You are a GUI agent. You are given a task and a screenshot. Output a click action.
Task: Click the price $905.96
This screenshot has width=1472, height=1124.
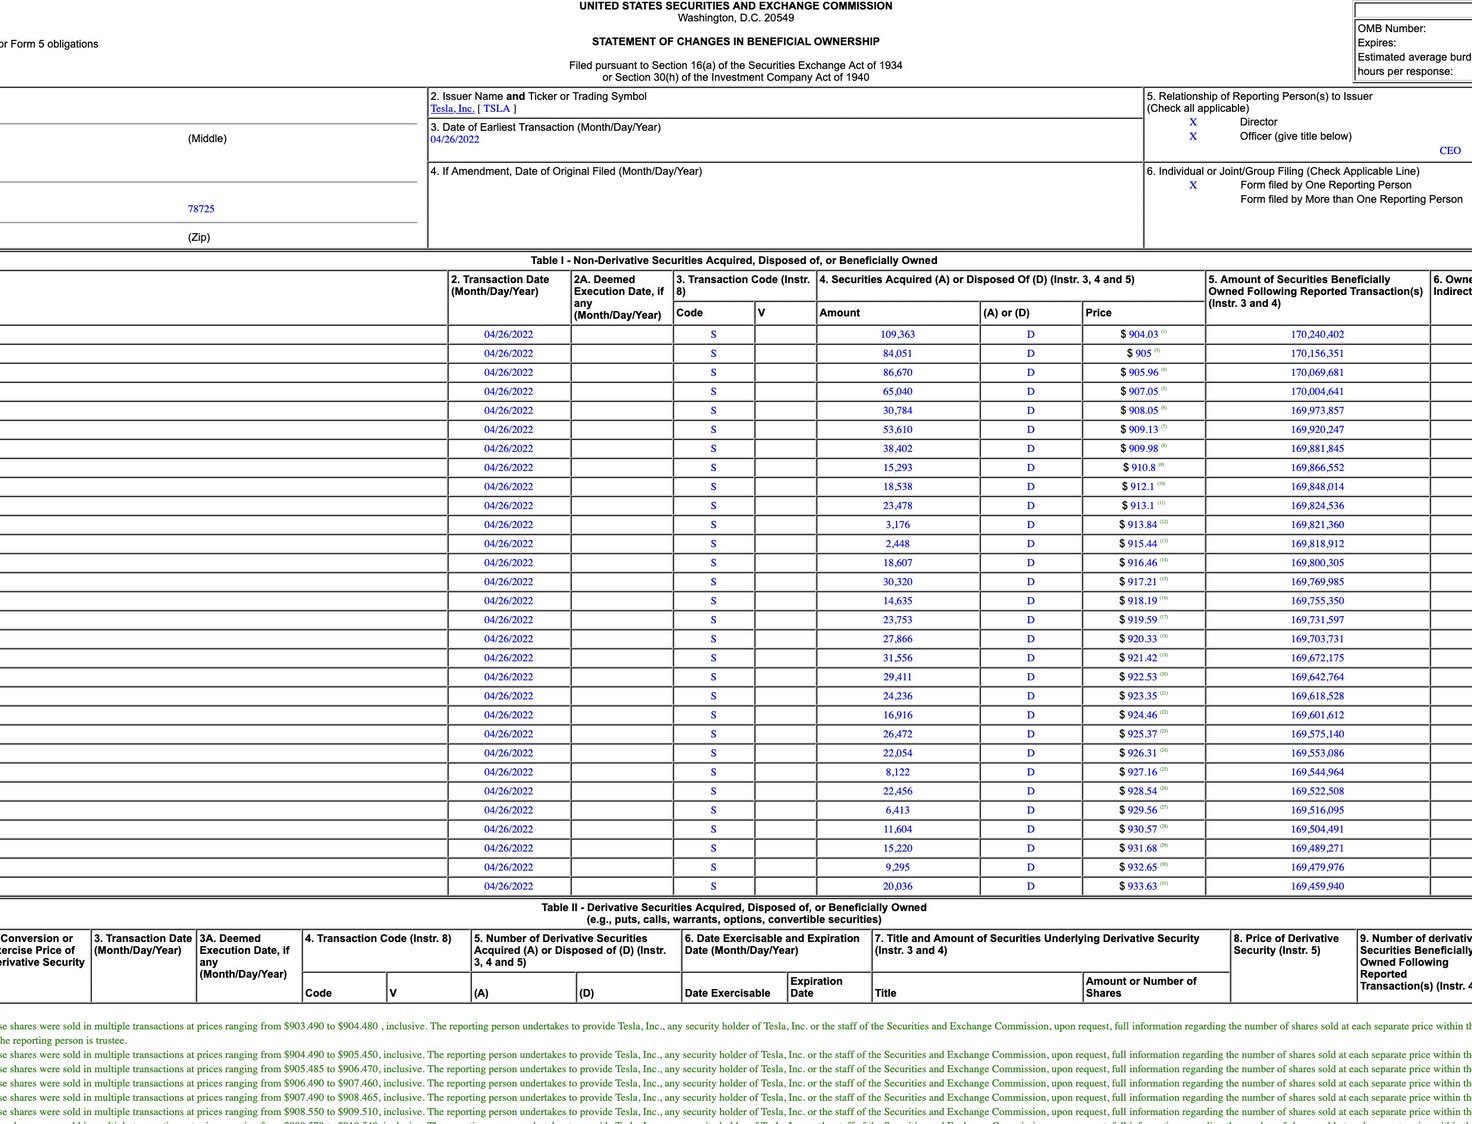coord(1143,373)
